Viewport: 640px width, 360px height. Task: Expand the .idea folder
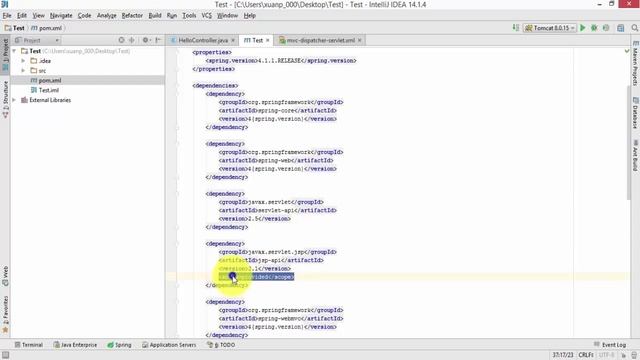tap(23, 61)
